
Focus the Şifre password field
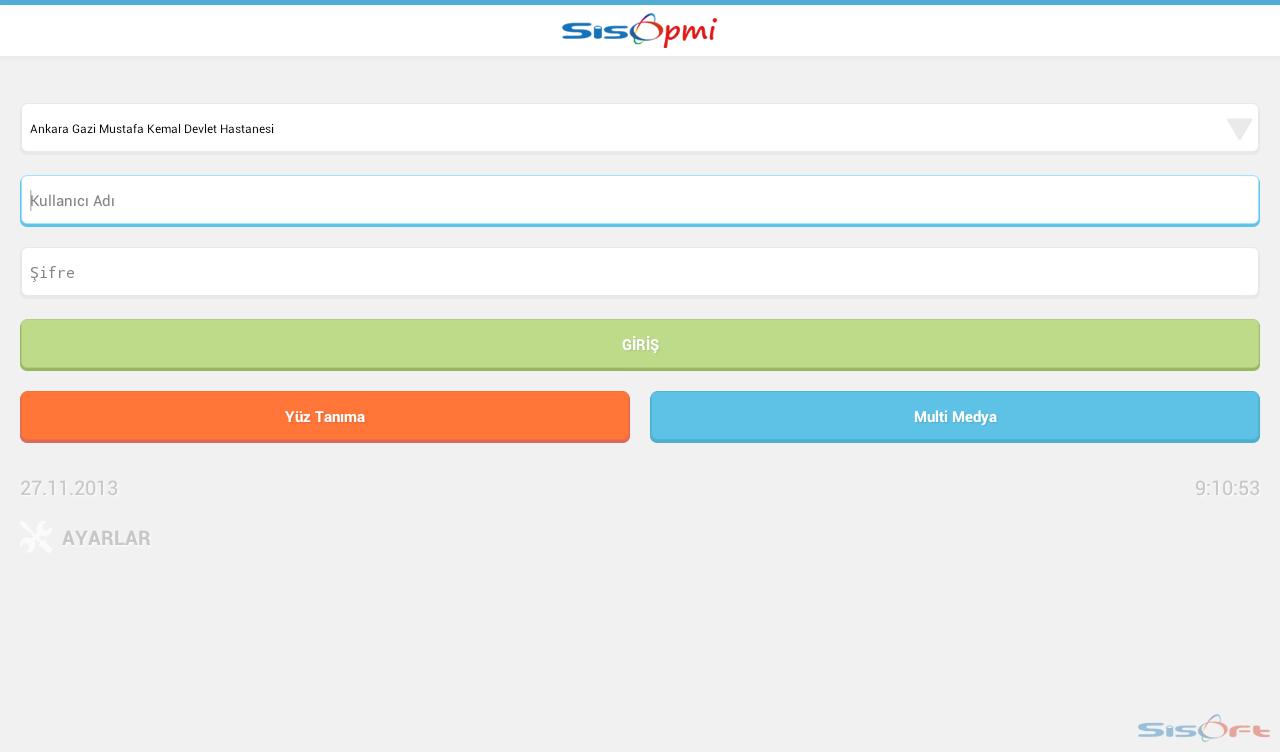[x=640, y=272]
